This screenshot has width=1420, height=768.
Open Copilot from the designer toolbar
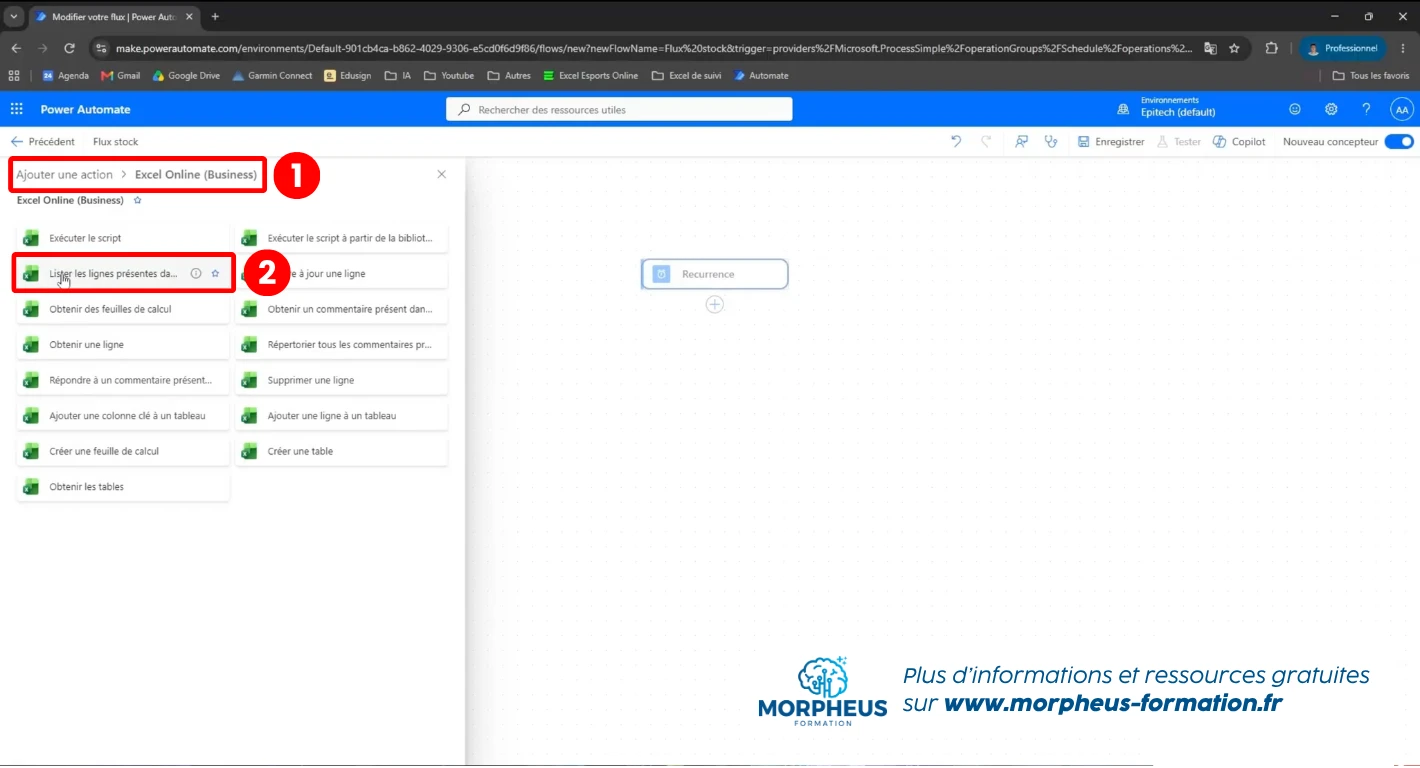pos(1240,142)
